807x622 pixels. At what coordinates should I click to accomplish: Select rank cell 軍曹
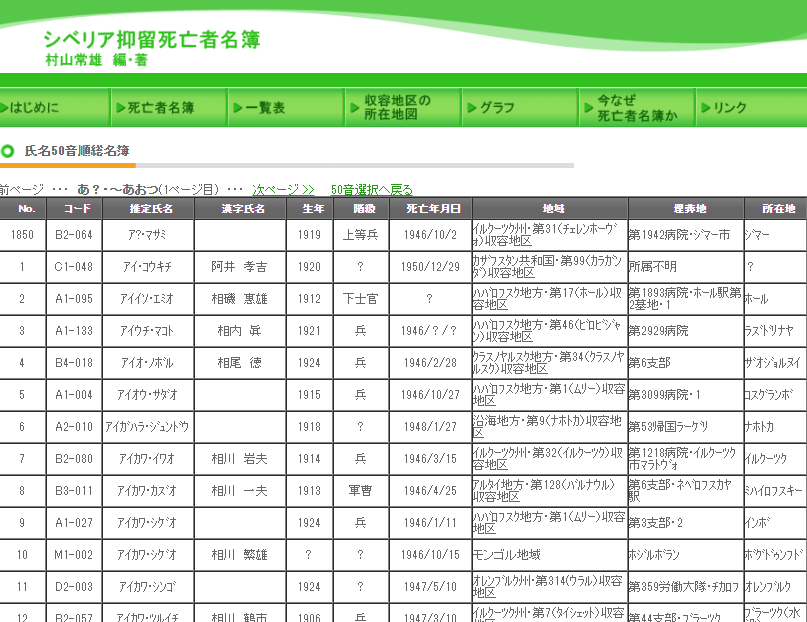pyautogui.click(x=361, y=491)
